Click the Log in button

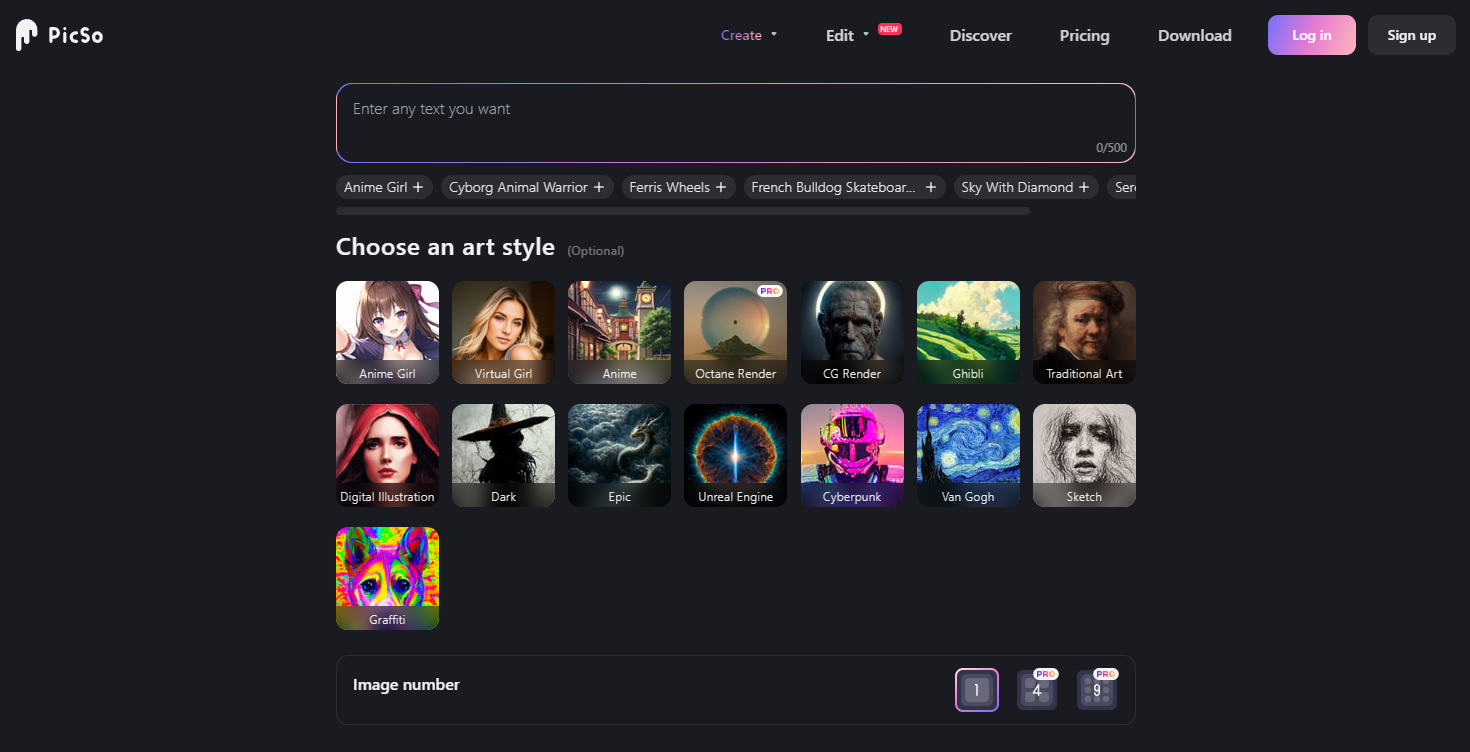(x=1311, y=35)
